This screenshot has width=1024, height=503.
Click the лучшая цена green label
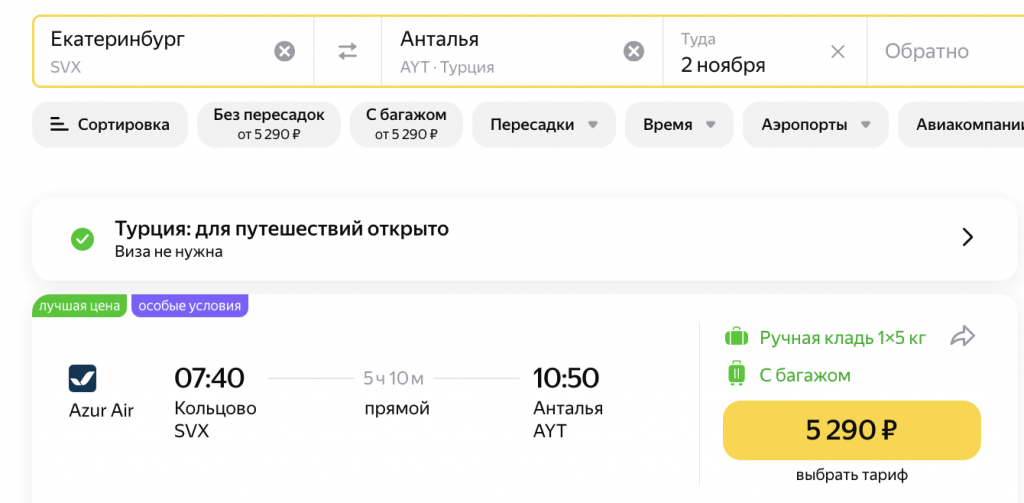pos(80,306)
